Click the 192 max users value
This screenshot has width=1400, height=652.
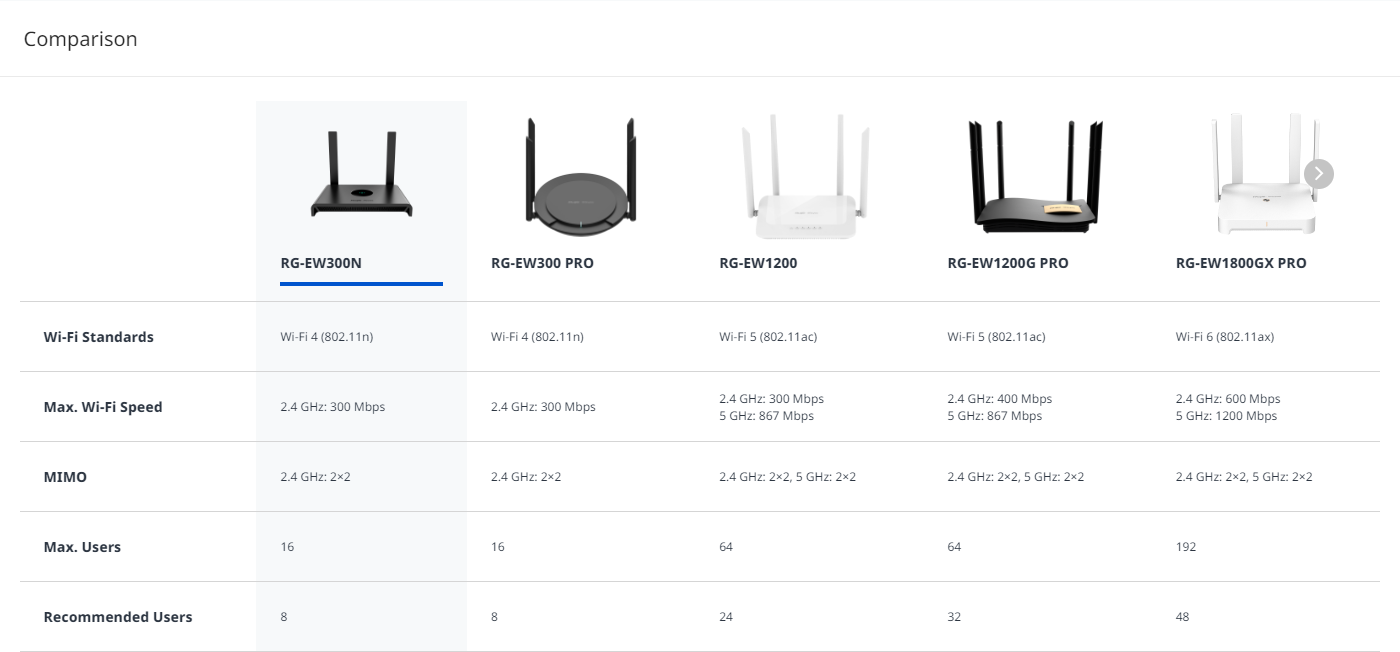(x=1186, y=547)
